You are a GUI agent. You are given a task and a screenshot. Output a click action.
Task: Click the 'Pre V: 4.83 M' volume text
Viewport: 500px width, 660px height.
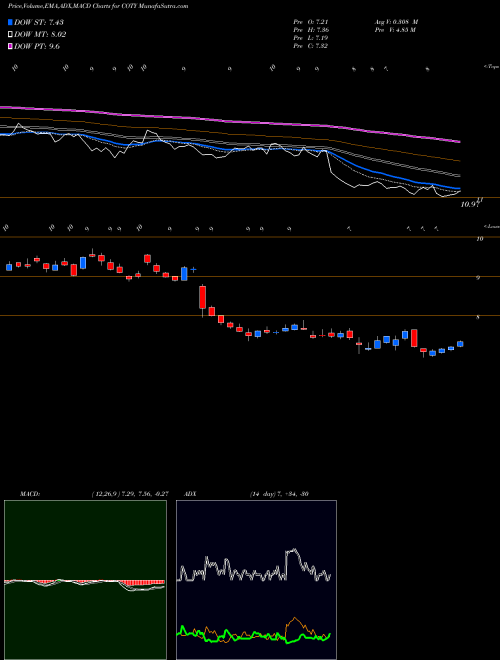[x=395, y=30]
